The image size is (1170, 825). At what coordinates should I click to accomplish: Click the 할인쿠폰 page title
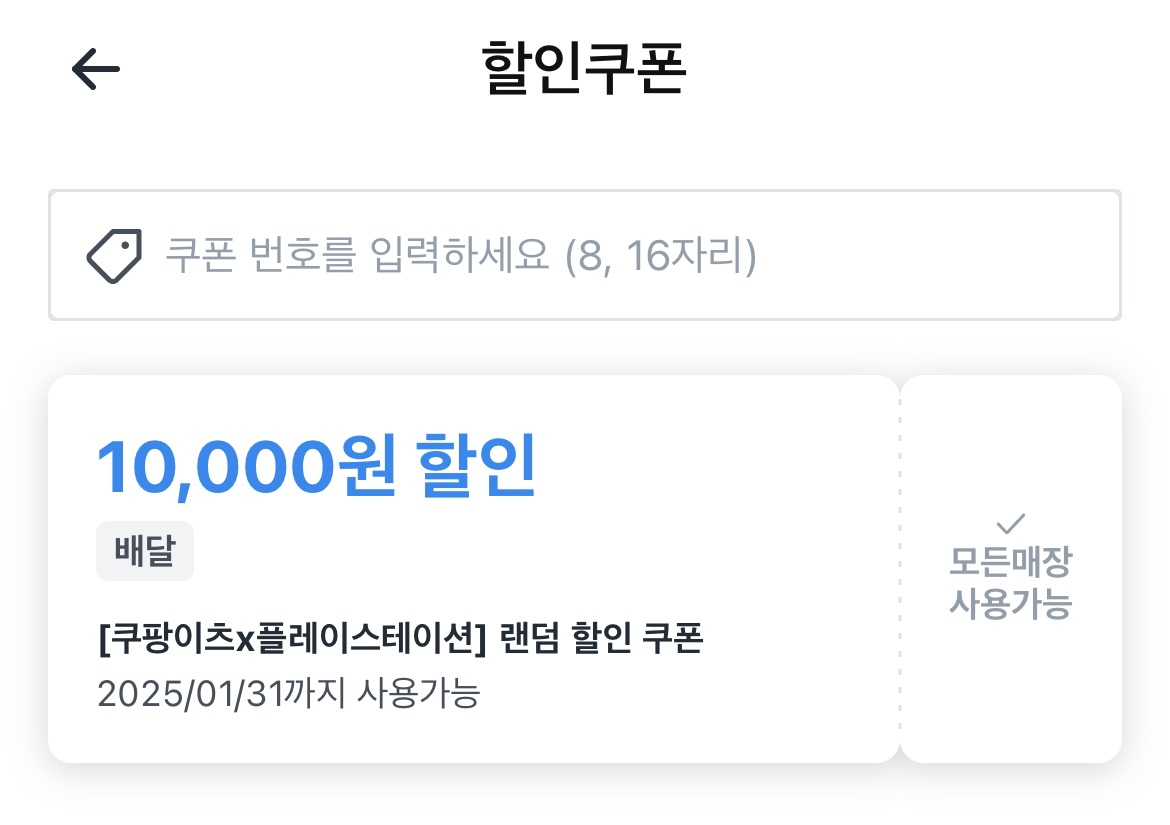click(584, 69)
